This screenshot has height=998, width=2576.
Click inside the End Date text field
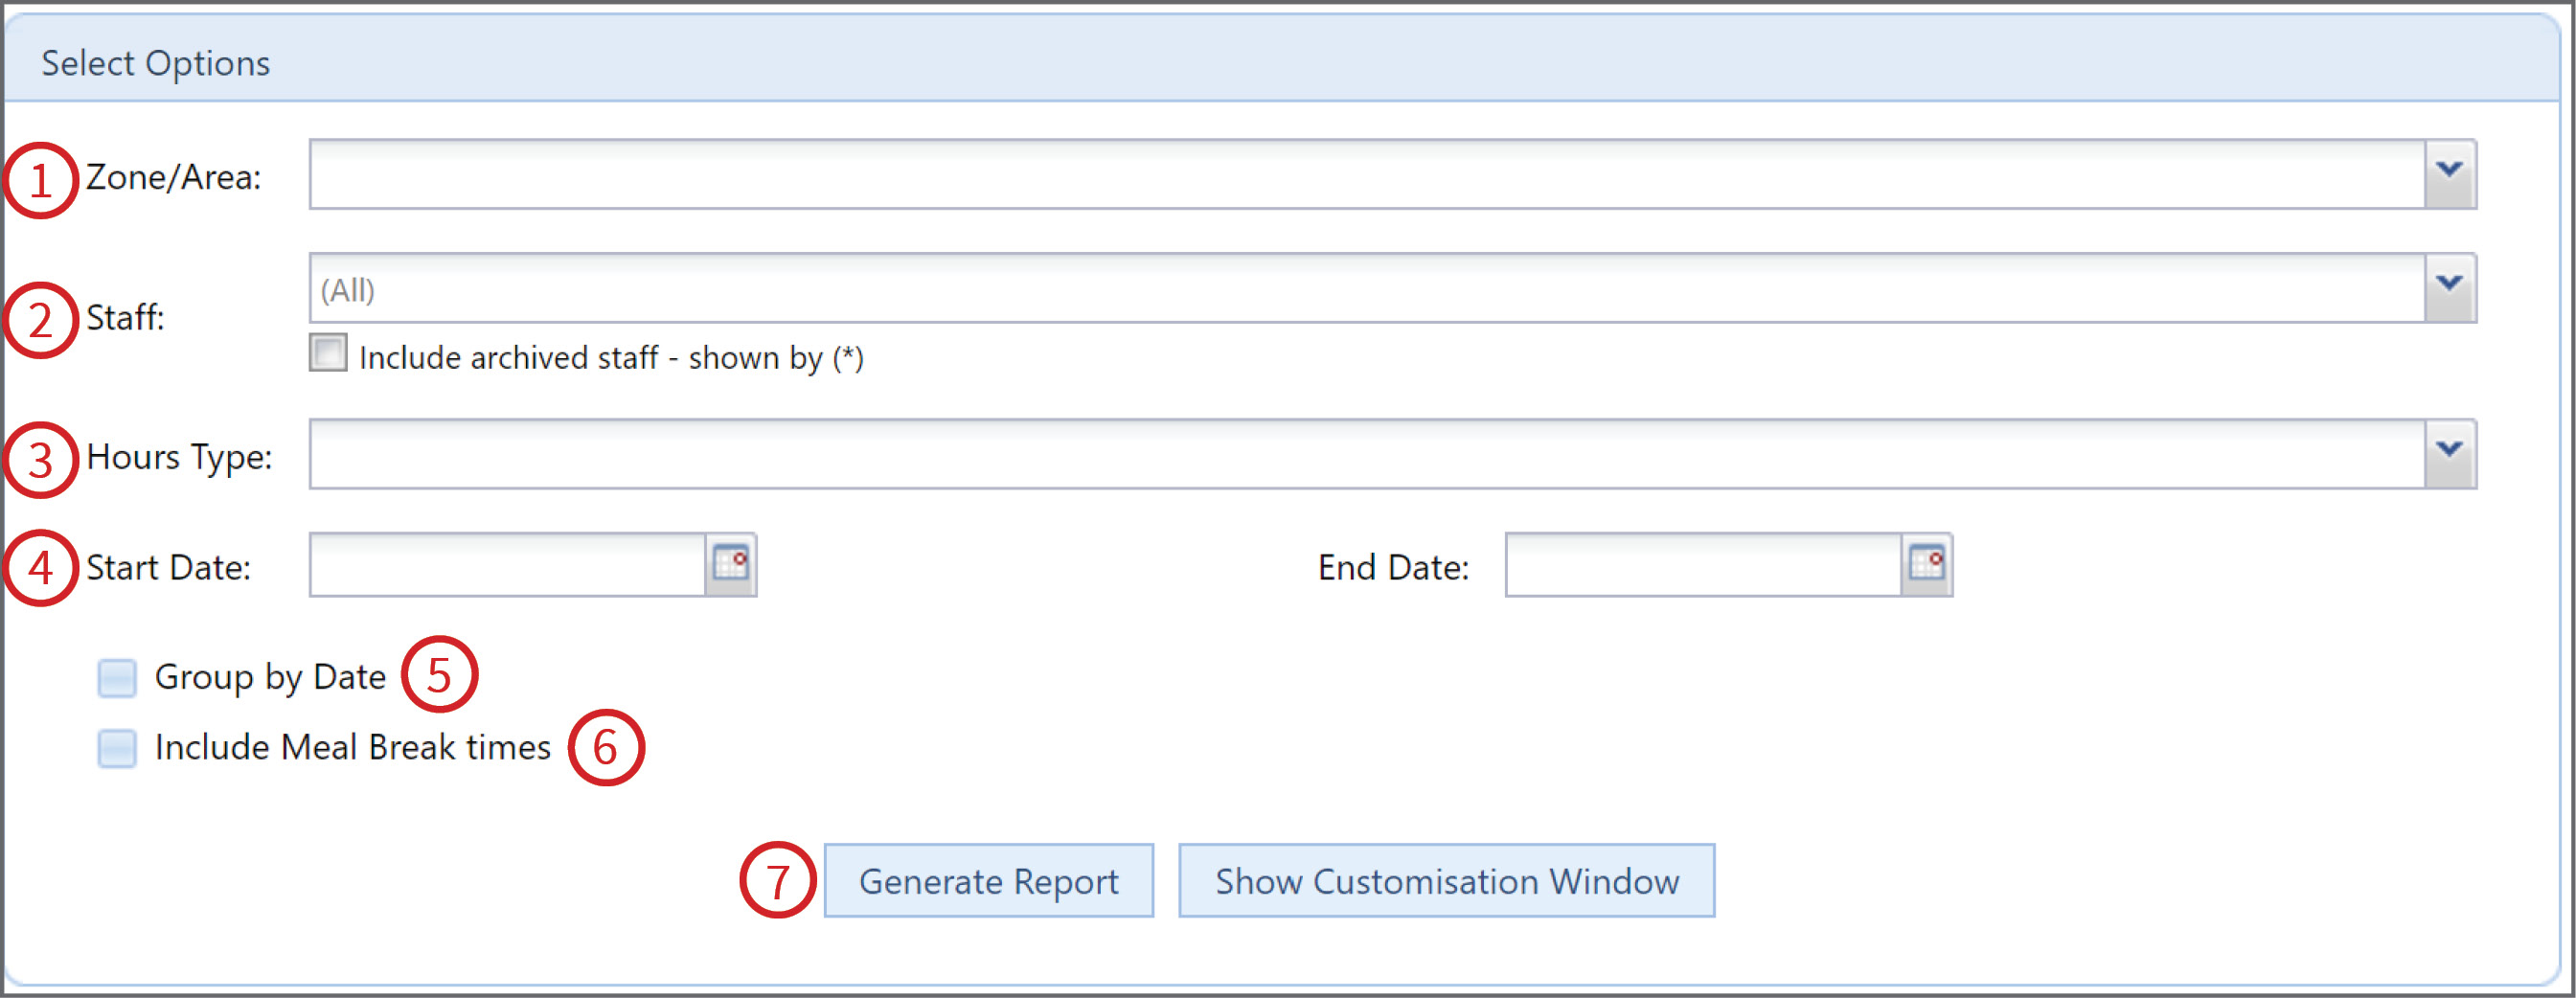pos(1704,565)
